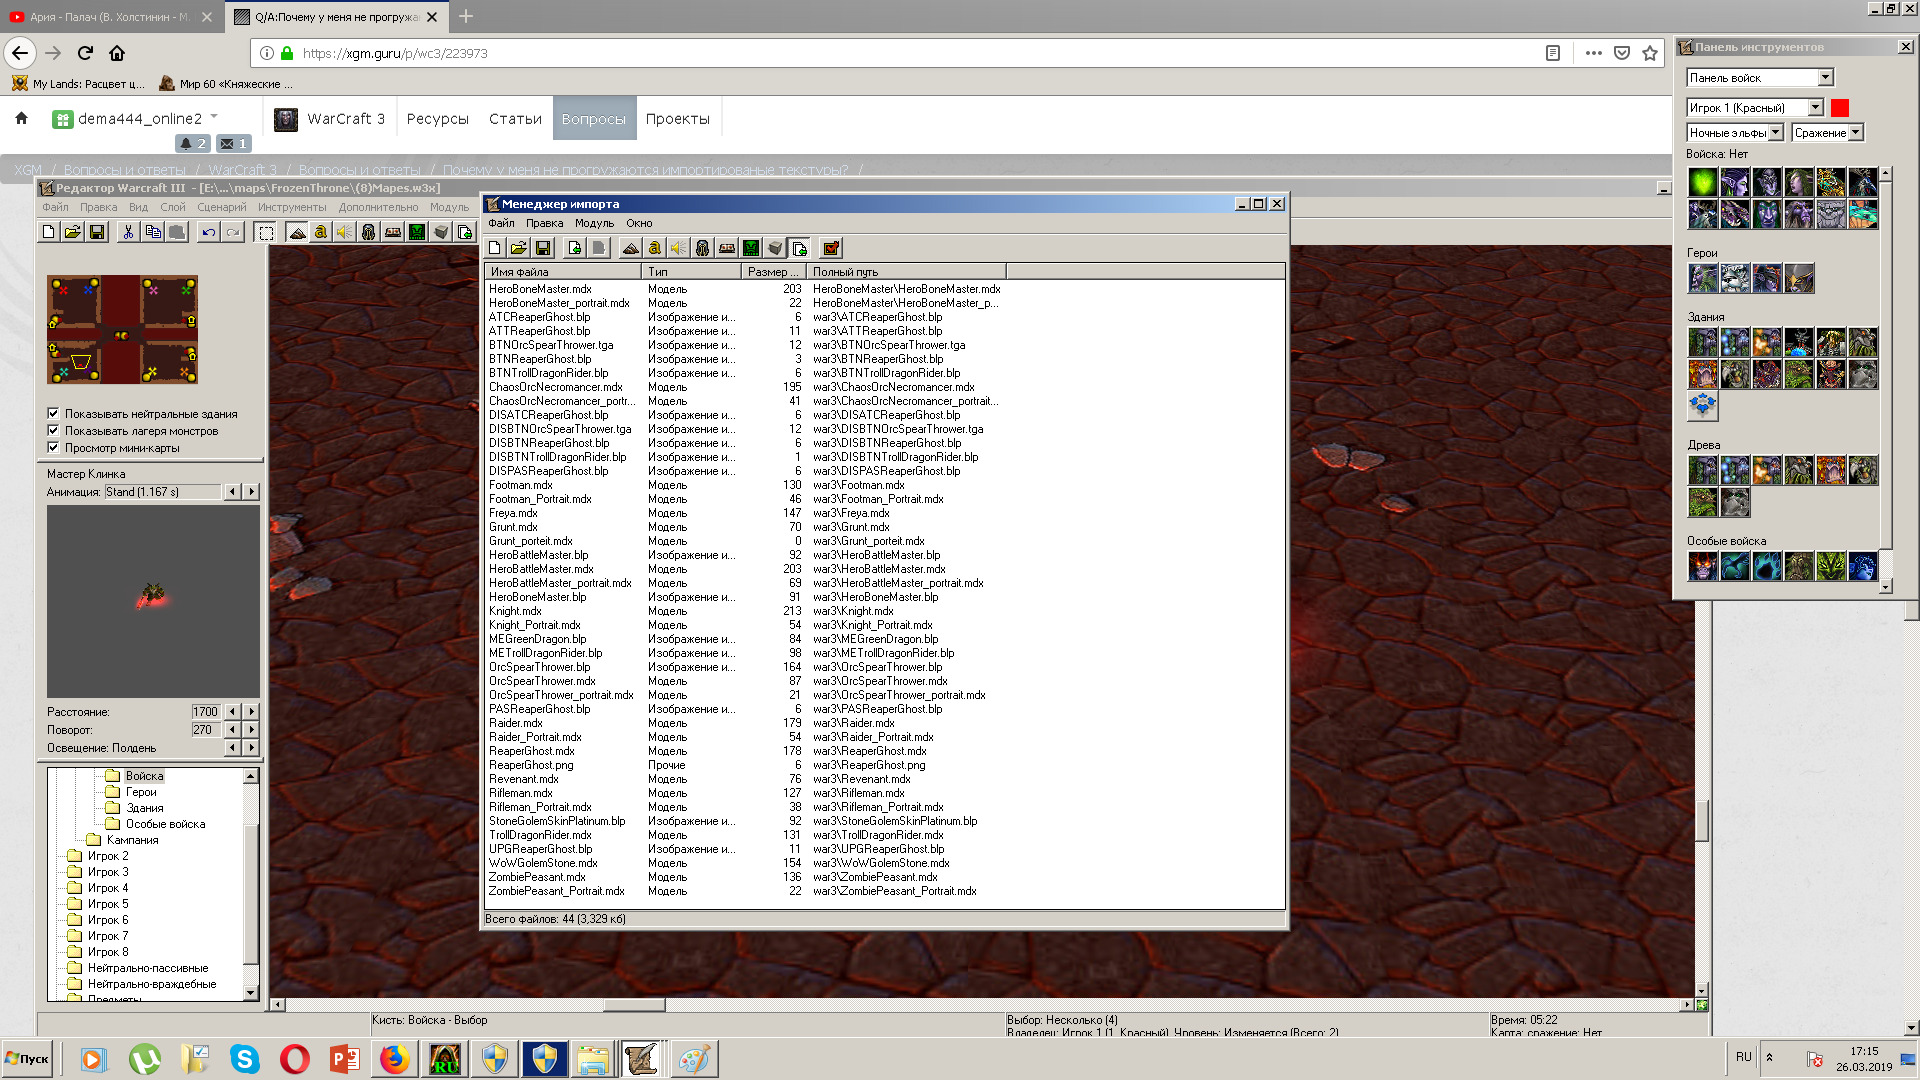The height and width of the screenshot is (1080, 1920).
Task: Open the 'Игрок 1 (Красный)' player dropdown
Action: pyautogui.click(x=1815, y=108)
